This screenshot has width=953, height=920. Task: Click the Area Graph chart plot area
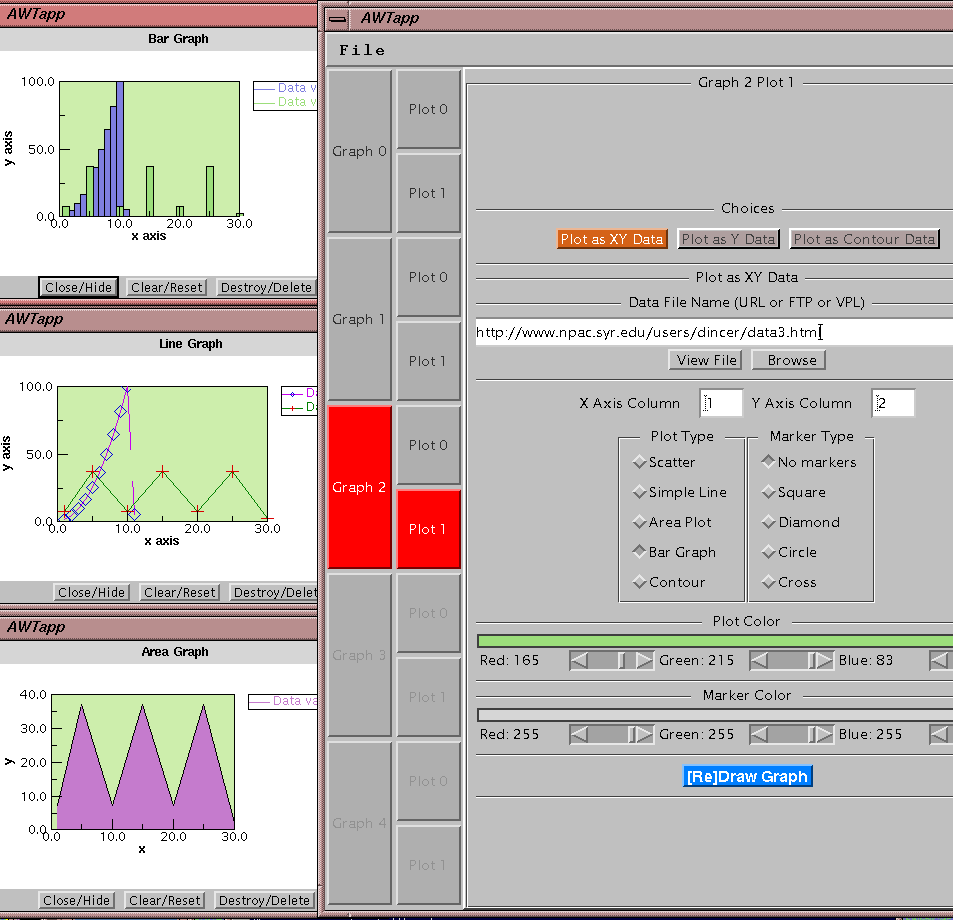tap(143, 761)
